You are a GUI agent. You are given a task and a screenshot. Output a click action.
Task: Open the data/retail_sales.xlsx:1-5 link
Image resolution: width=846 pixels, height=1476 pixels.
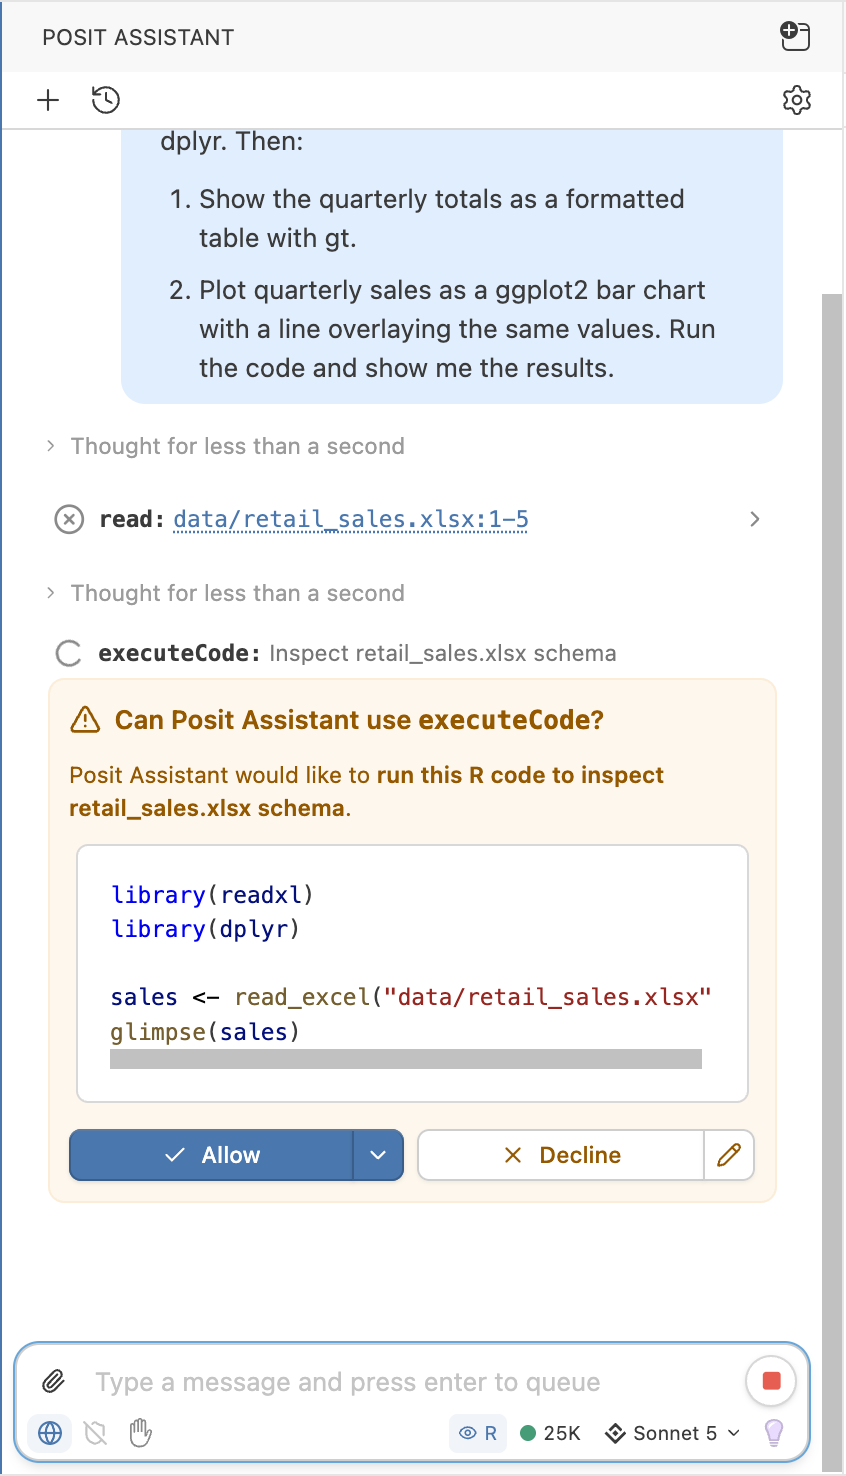point(351,519)
